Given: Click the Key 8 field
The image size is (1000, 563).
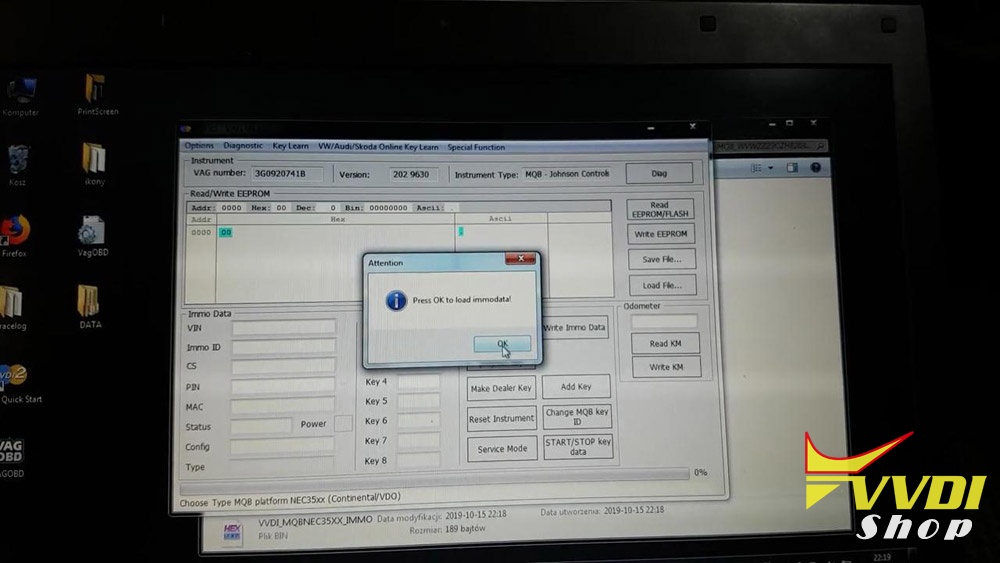Looking at the screenshot, I should [x=418, y=460].
